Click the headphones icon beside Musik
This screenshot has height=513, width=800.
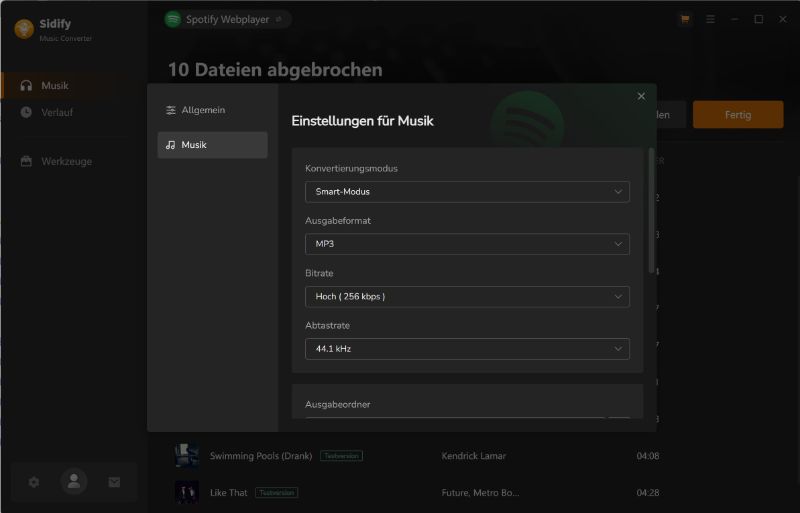(x=26, y=86)
